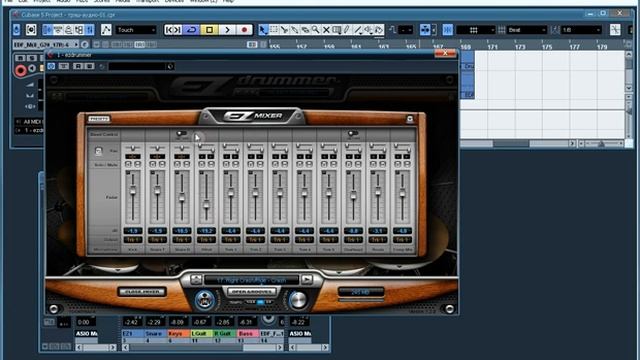Screen dimensions: 640x360
Task: Toggle the Overhead bleed switch
Action: pos(353,134)
